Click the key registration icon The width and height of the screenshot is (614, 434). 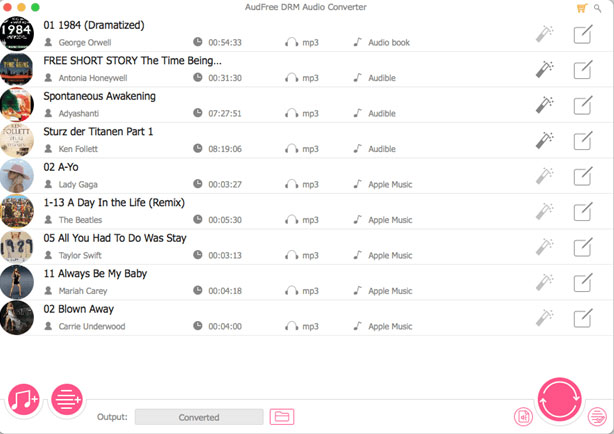point(598,8)
